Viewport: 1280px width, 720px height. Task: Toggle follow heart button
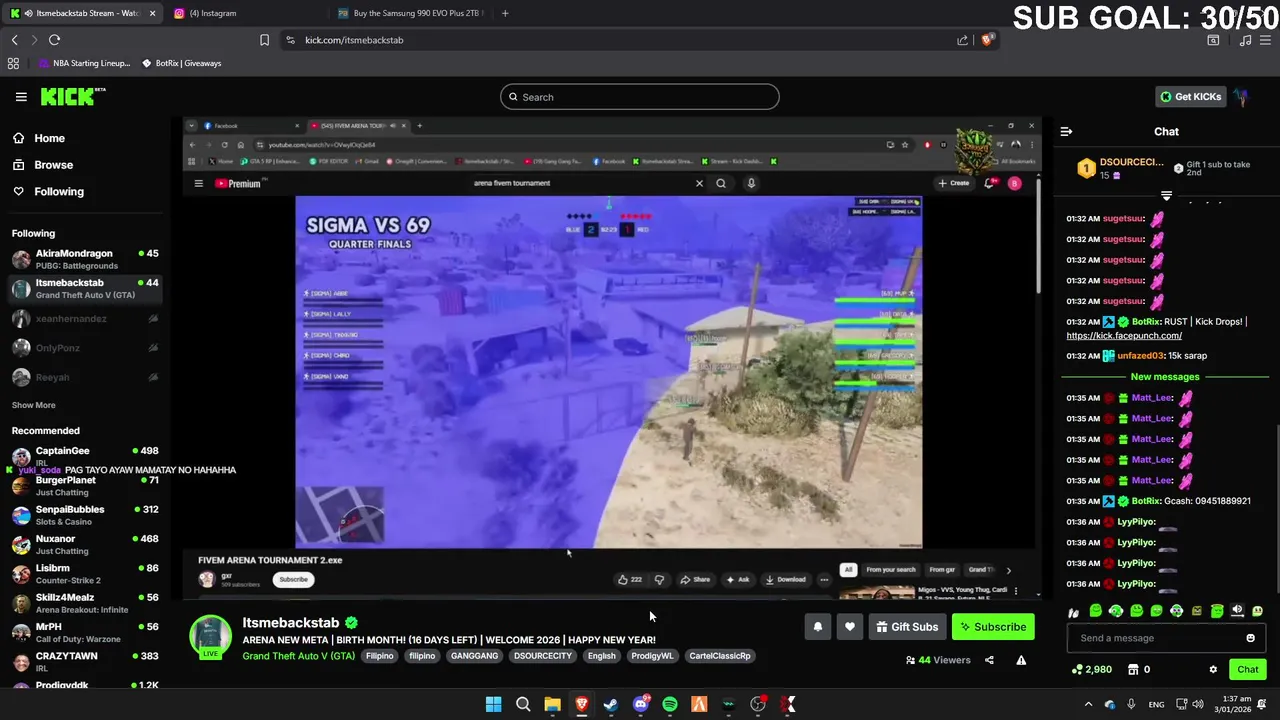[849, 627]
